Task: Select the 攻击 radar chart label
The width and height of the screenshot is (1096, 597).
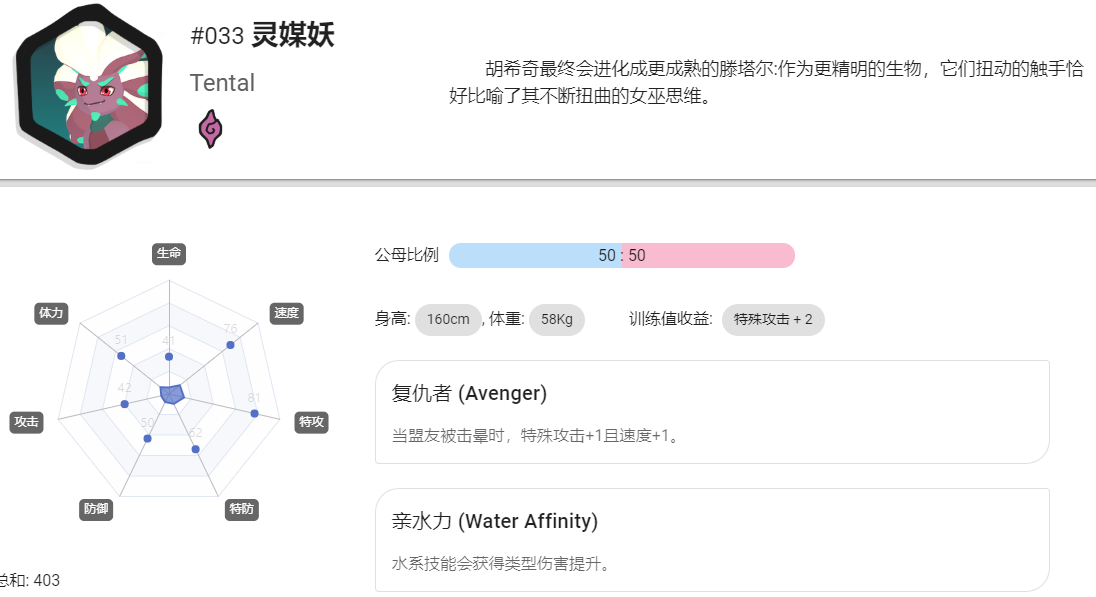Action: tap(27, 422)
